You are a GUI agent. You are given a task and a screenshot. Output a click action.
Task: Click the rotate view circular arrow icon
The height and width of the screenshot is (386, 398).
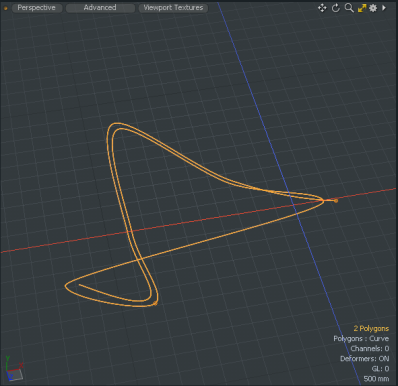(x=336, y=8)
